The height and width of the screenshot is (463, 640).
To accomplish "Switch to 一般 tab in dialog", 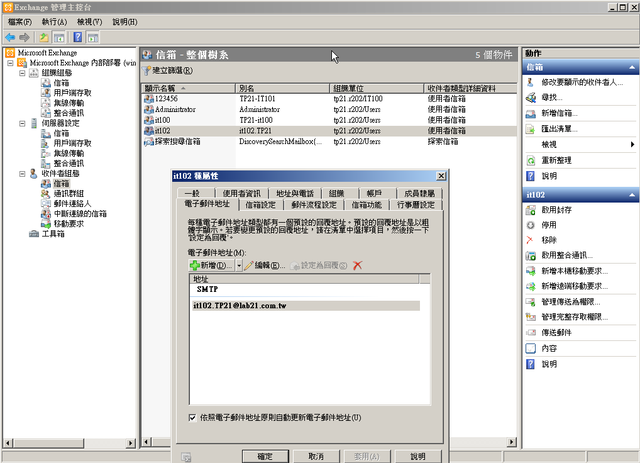I will click(x=195, y=194).
